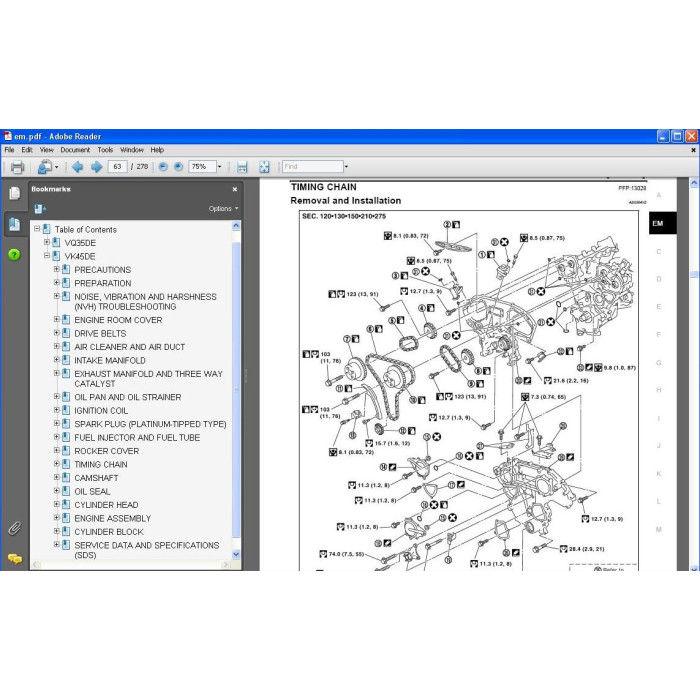Click the Find search field
The height and width of the screenshot is (700, 700).
click(x=312, y=167)
